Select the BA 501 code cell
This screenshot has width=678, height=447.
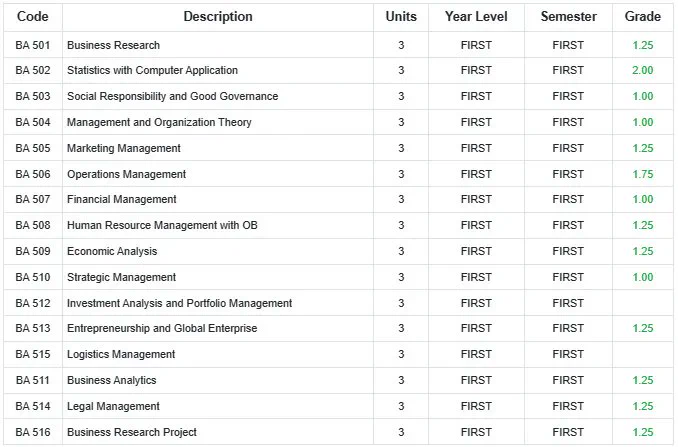click(32, 45)
